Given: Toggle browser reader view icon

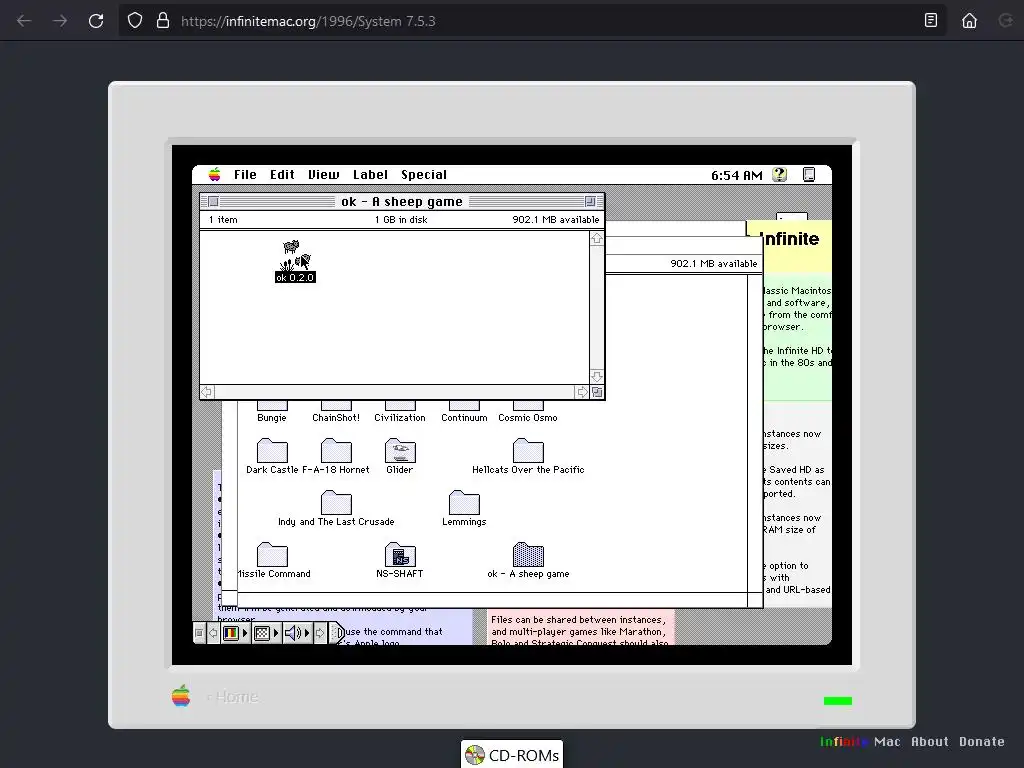Looking at the screenshot, I should click(931, 21).
